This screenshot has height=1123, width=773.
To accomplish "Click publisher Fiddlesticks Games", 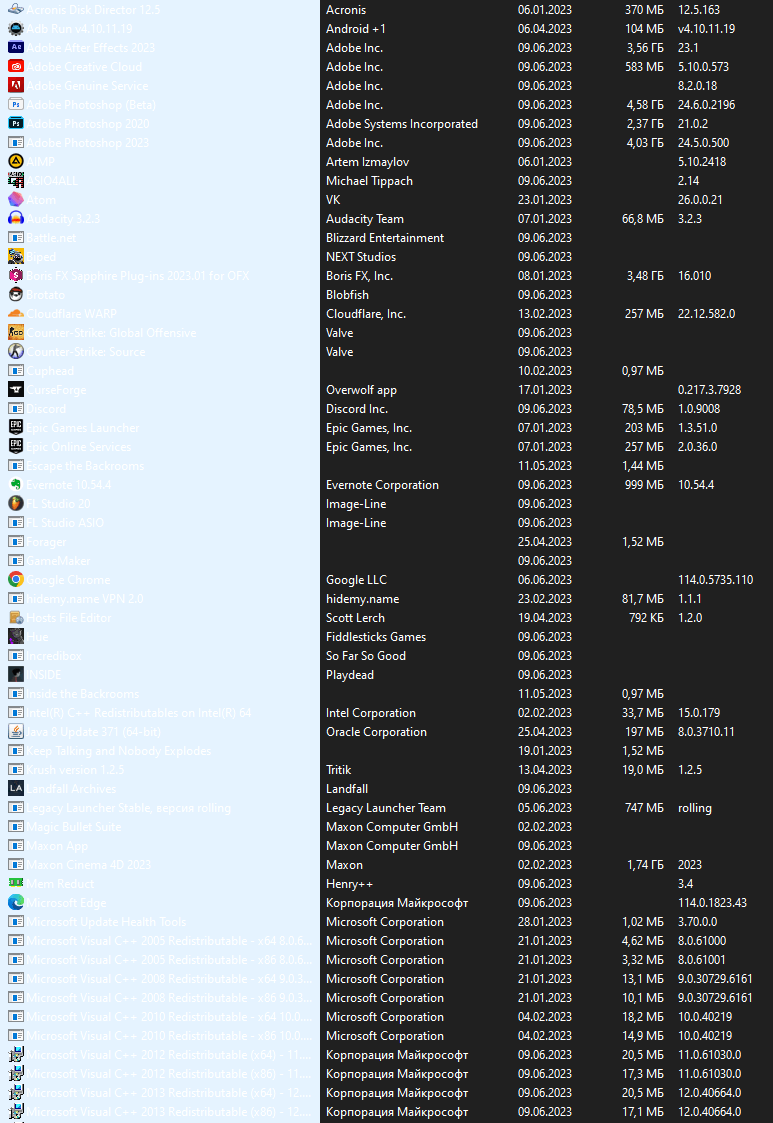I will pyautogui.click(x=376, y=637).
